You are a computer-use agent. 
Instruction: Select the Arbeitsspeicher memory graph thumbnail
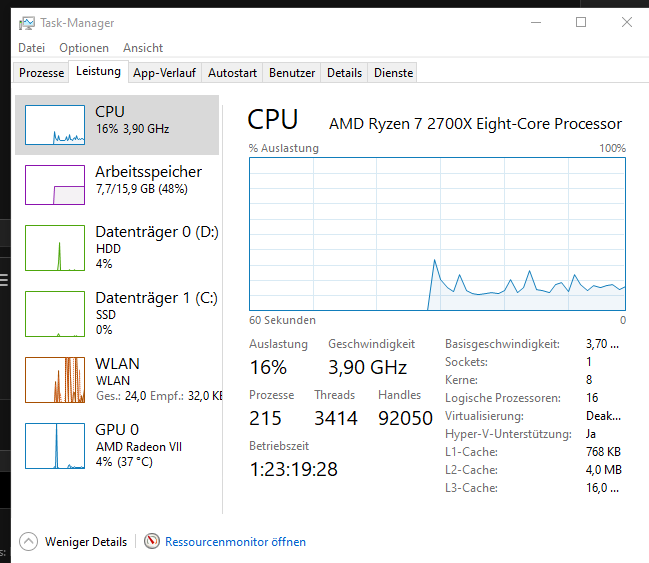click(55, 184)
